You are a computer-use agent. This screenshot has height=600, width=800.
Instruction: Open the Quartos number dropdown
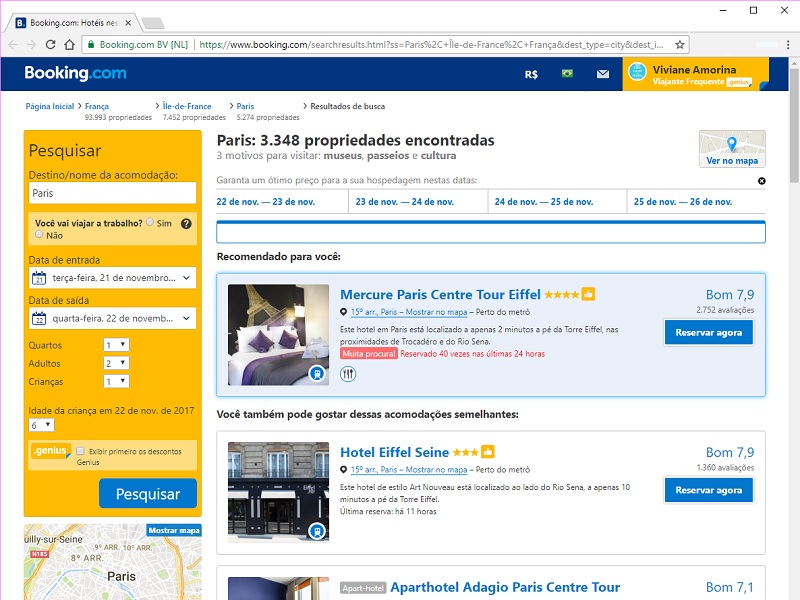pos(116,345)
